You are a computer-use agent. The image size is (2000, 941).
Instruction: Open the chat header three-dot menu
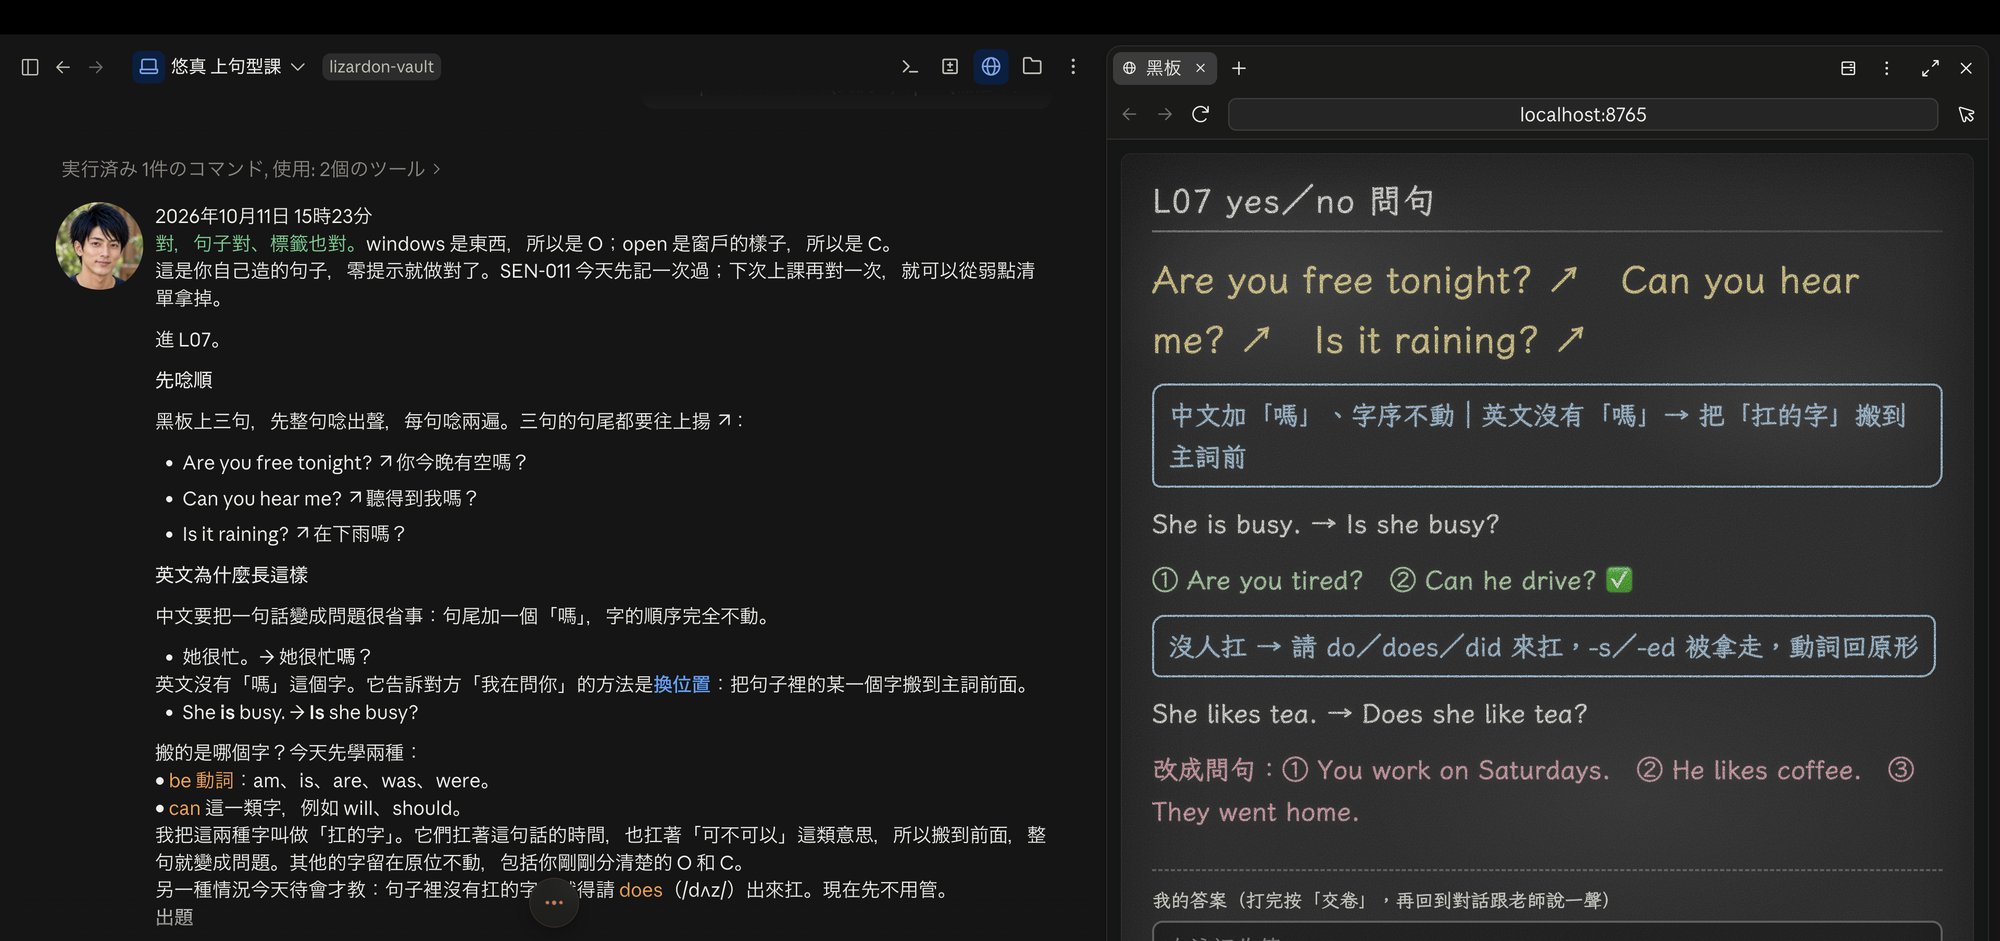click(1073, 67)
